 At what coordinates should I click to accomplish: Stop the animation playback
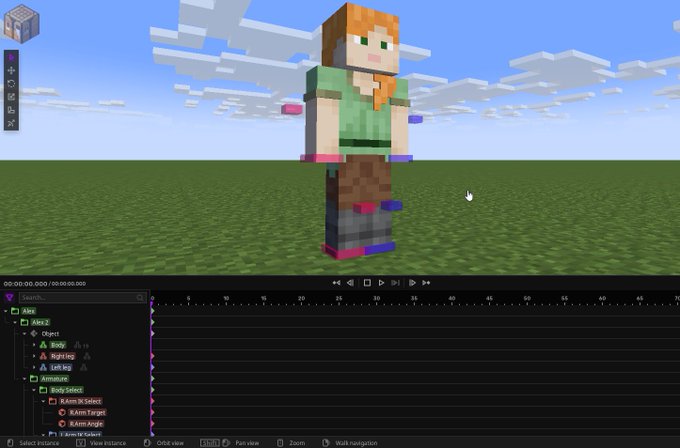click(367, 283)
